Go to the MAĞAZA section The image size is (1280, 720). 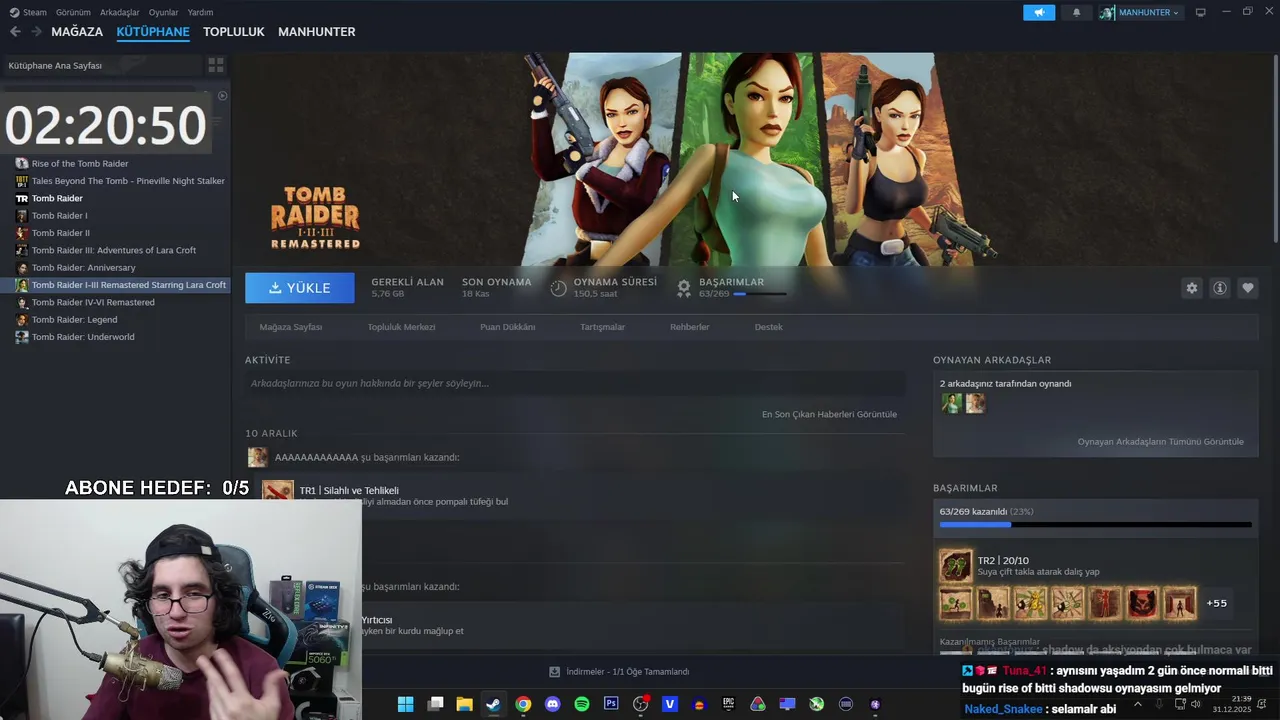coord(77,32)
